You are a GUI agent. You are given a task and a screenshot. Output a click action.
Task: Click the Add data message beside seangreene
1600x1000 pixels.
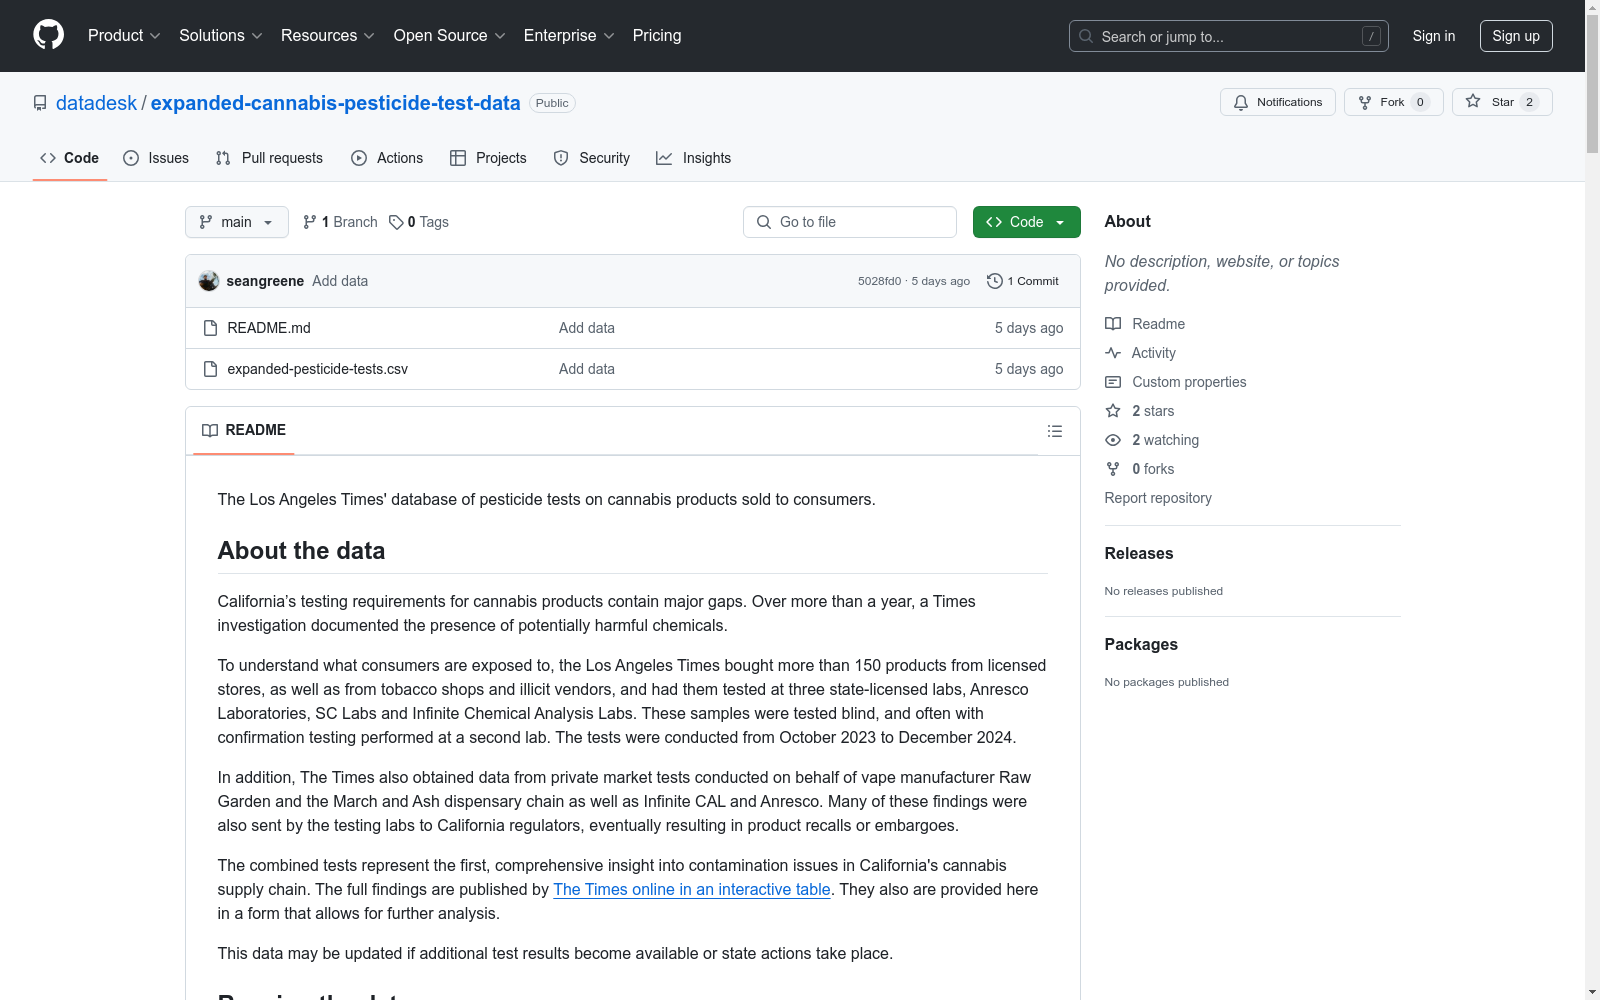tap(340, 281)
